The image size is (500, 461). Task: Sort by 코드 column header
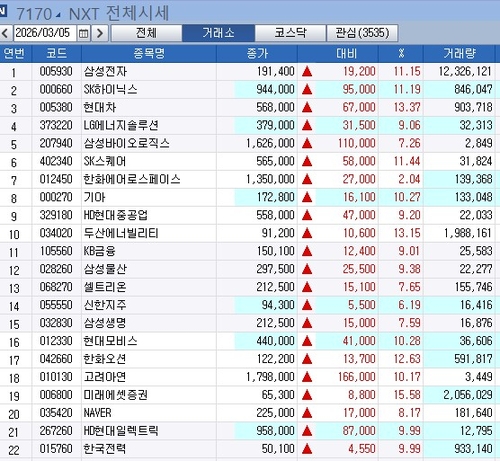coord(57,54)
